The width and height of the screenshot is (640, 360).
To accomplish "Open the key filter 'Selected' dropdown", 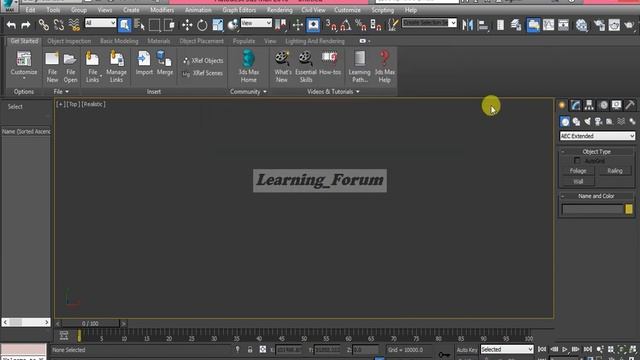I will pos(507,349).
